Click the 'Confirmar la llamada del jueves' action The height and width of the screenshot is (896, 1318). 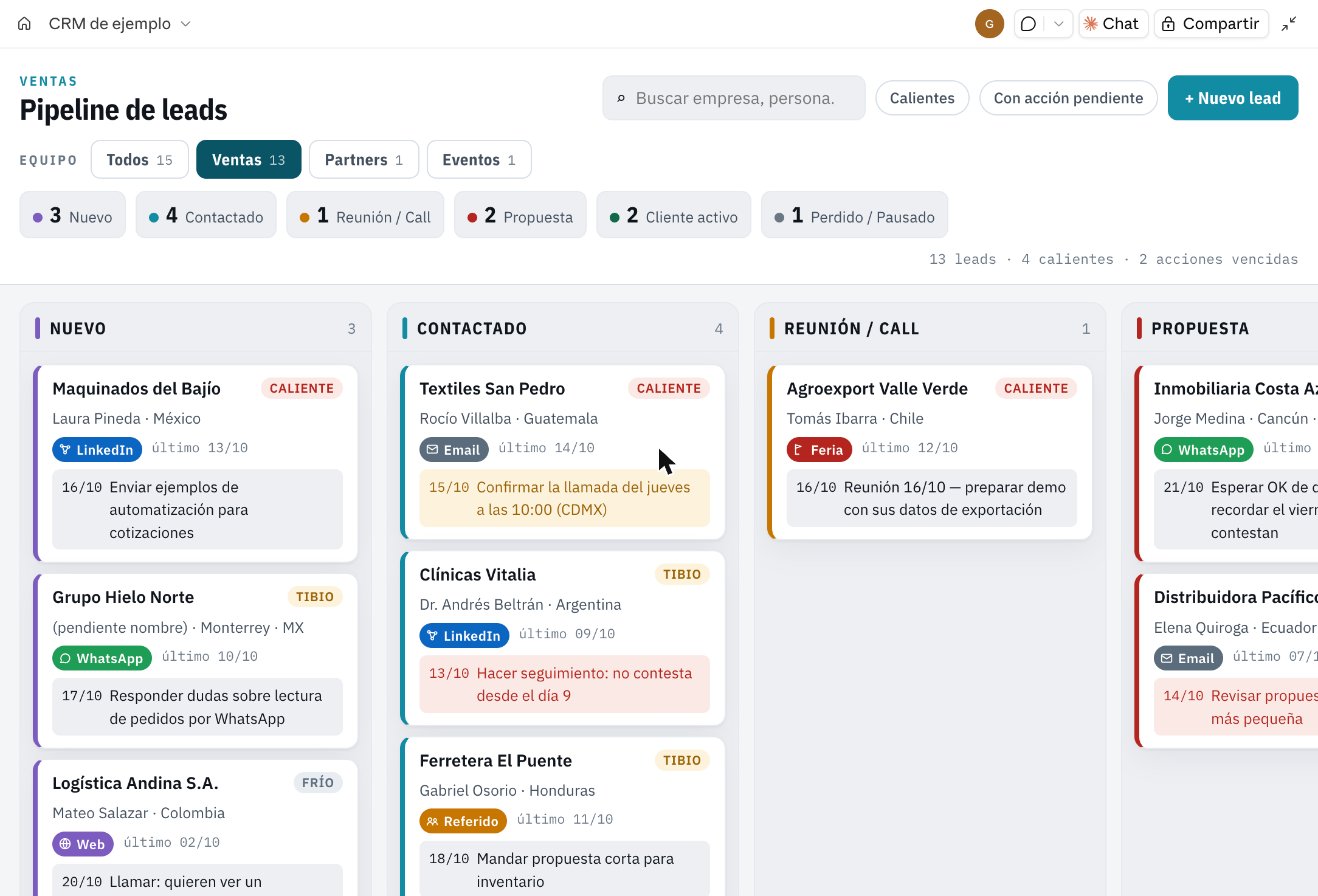565,498
